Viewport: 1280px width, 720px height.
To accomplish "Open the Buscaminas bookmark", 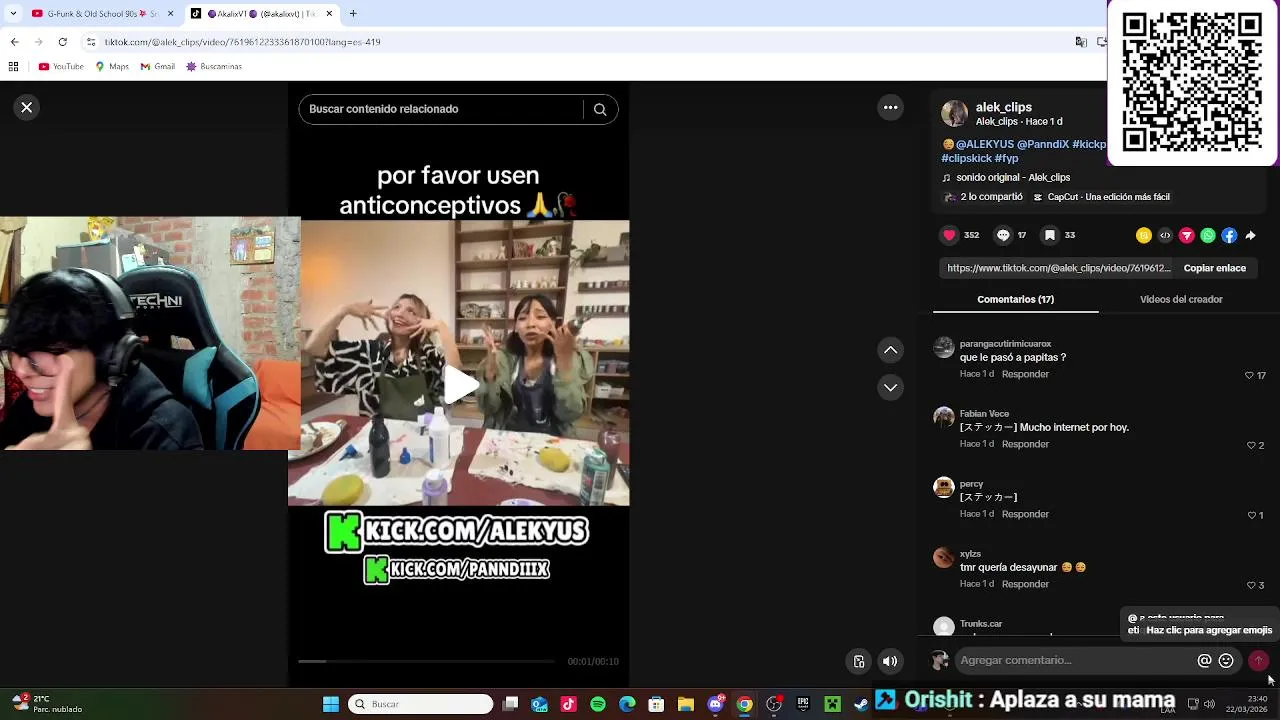I will click(x=214, y=67).
